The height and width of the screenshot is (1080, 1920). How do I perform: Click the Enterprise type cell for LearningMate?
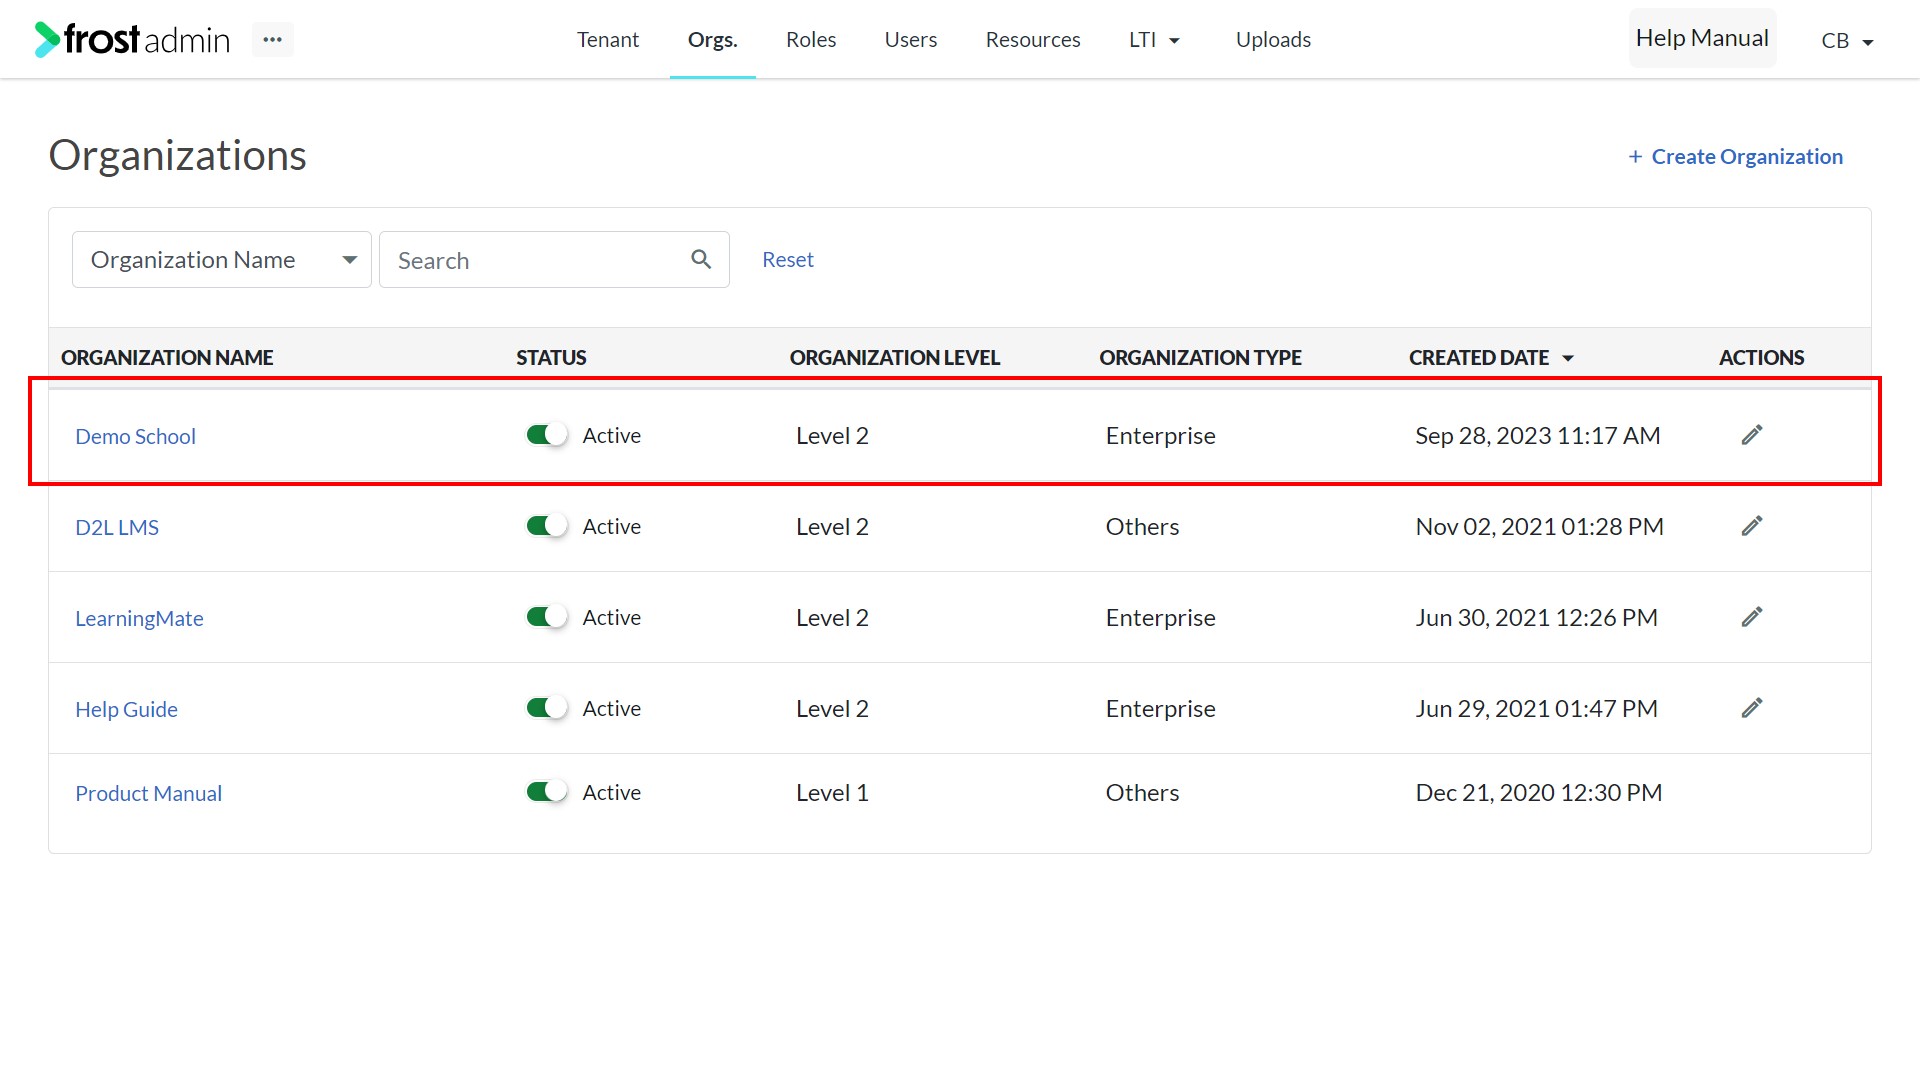1160,618
